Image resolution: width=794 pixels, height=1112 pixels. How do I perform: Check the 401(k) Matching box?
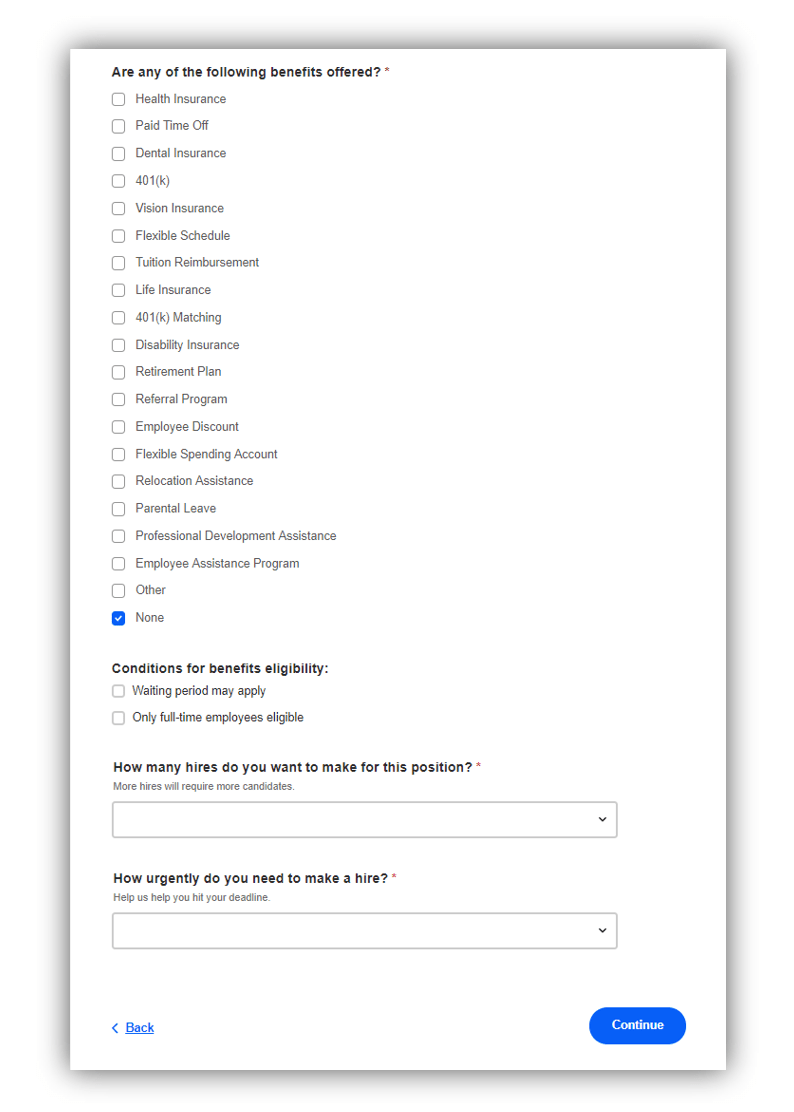118,318
